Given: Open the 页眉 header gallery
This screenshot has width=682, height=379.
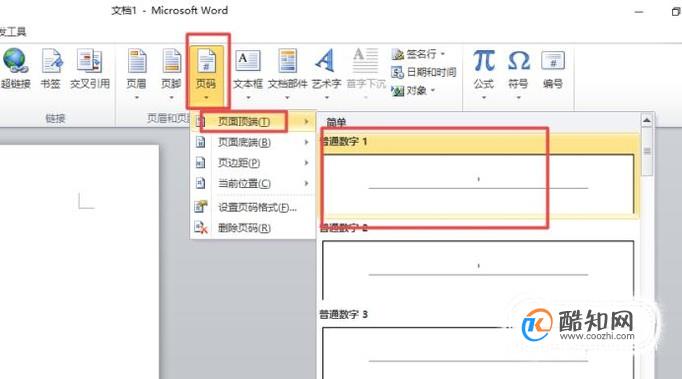Looking at the screenshot, I should [137, 73].
